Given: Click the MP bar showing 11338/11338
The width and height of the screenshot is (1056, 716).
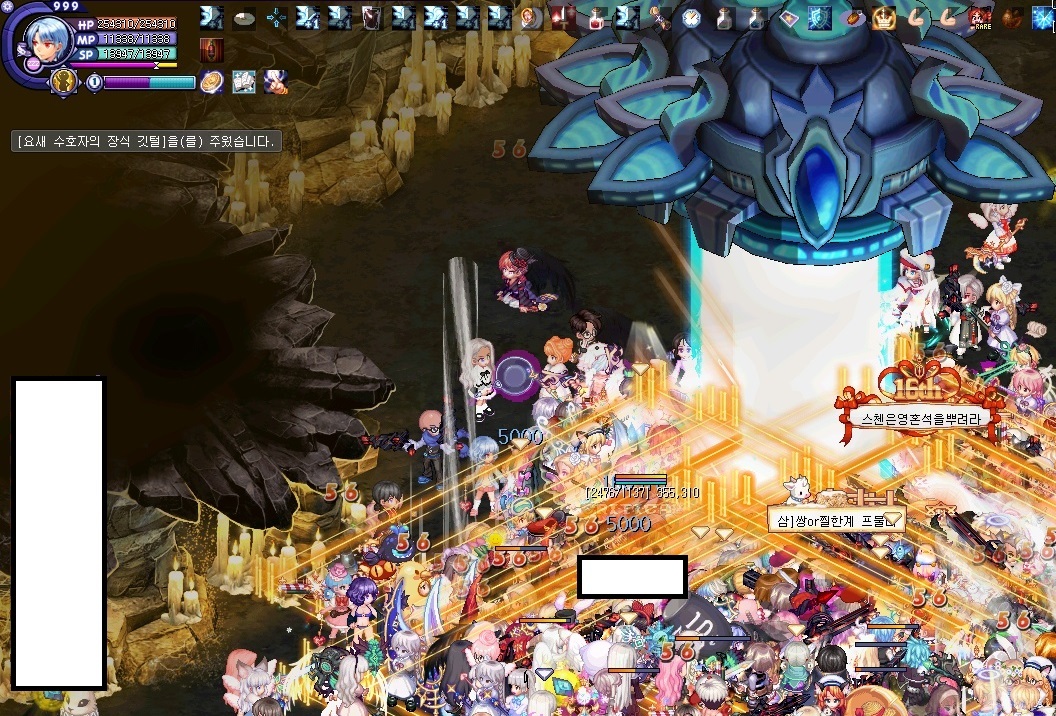Looking at the screenshot, I should (127, 39).
